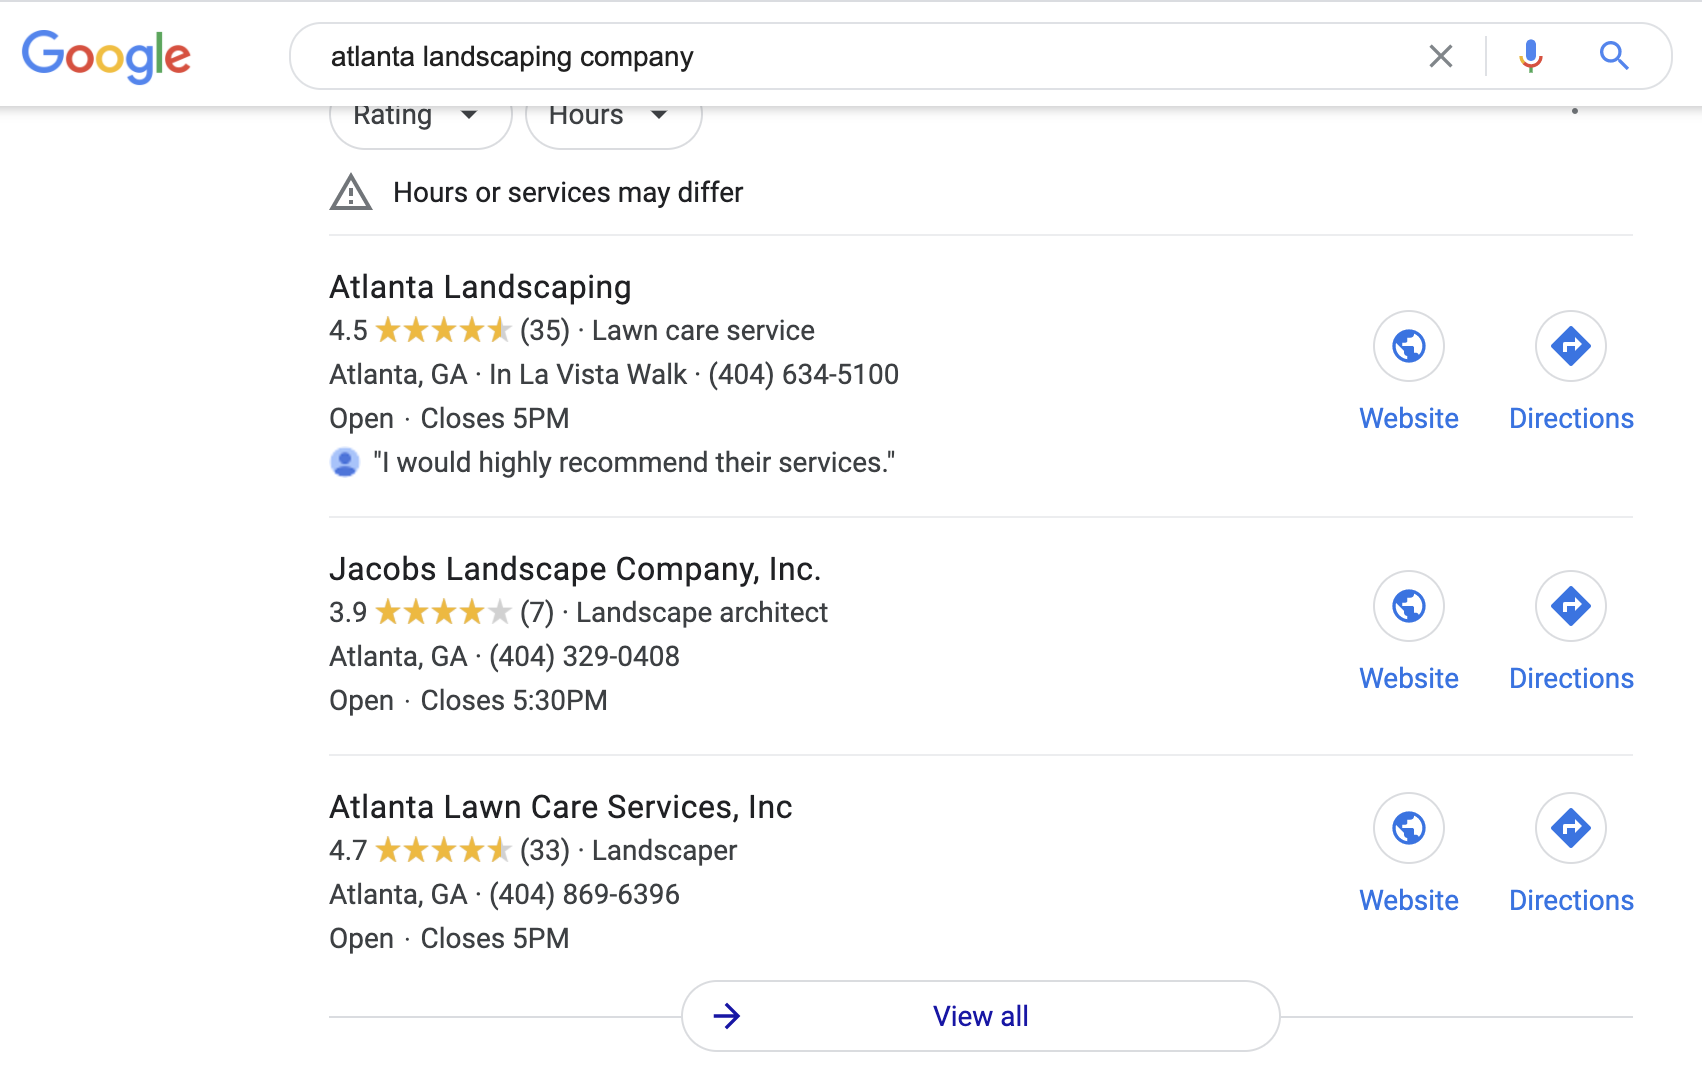
Task: Open Atlanta Lawn Care Services, Inc listing
Action: pyautogui.click(x=560, y=808)
